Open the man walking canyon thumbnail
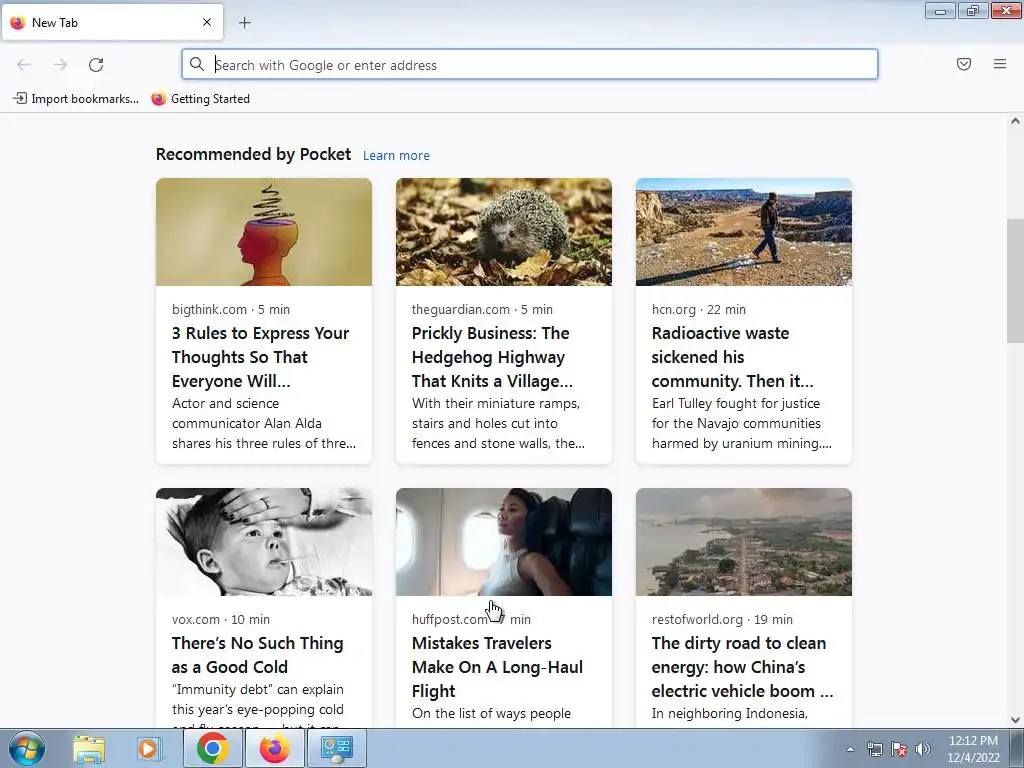The image size is (1024, 768). point(744,232)
